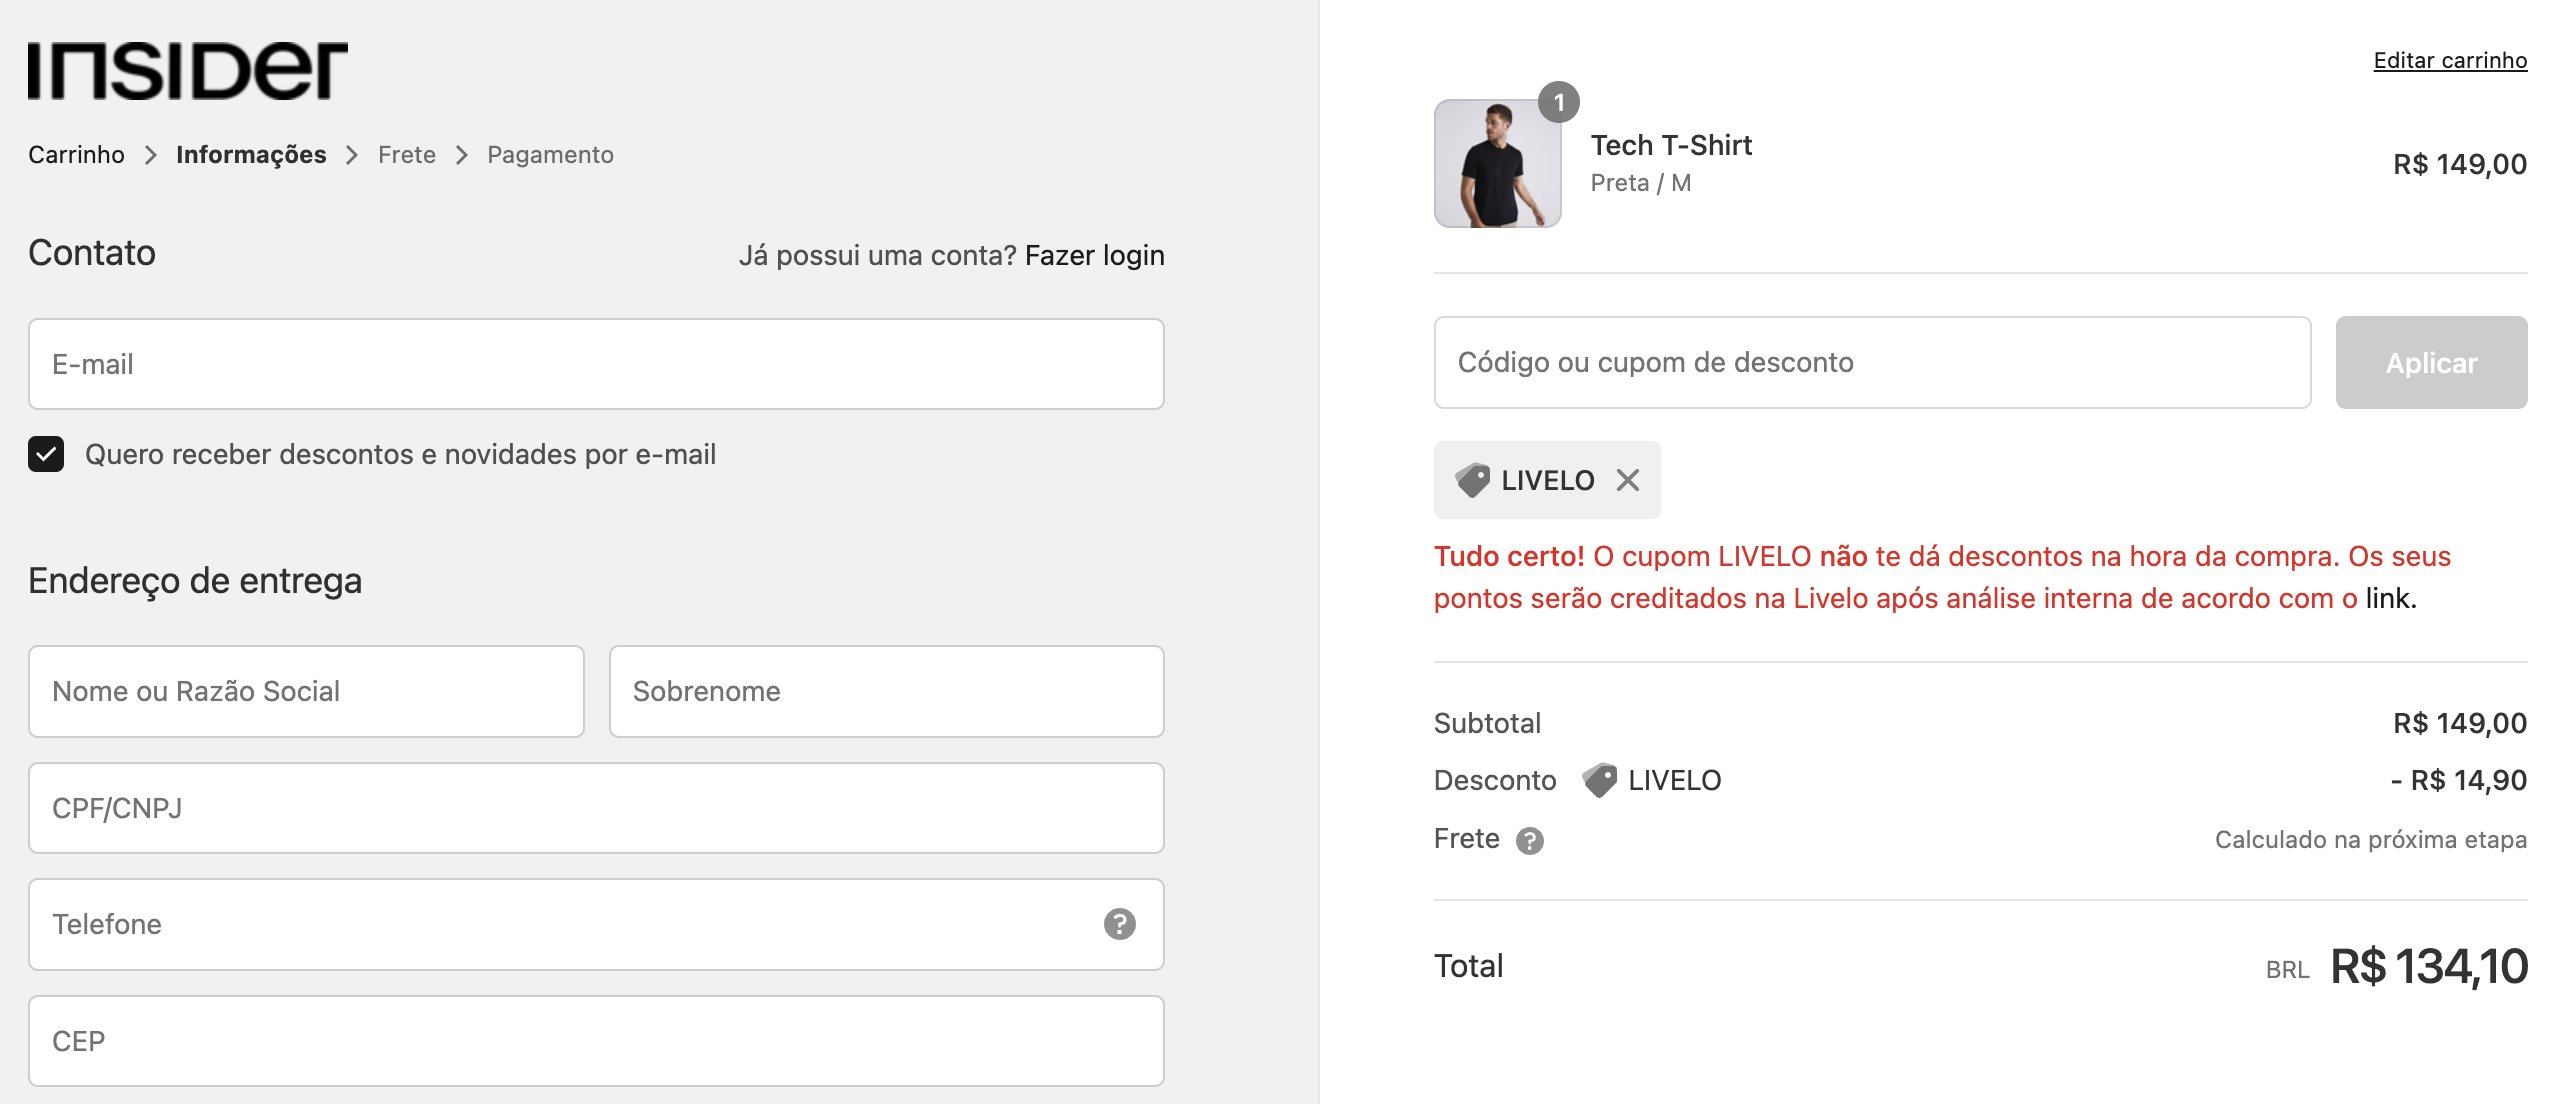Image resolution: width=2558 pixels, height=1104 pixels.
Task: Open Editar carrinho link
Action: 2450,60
